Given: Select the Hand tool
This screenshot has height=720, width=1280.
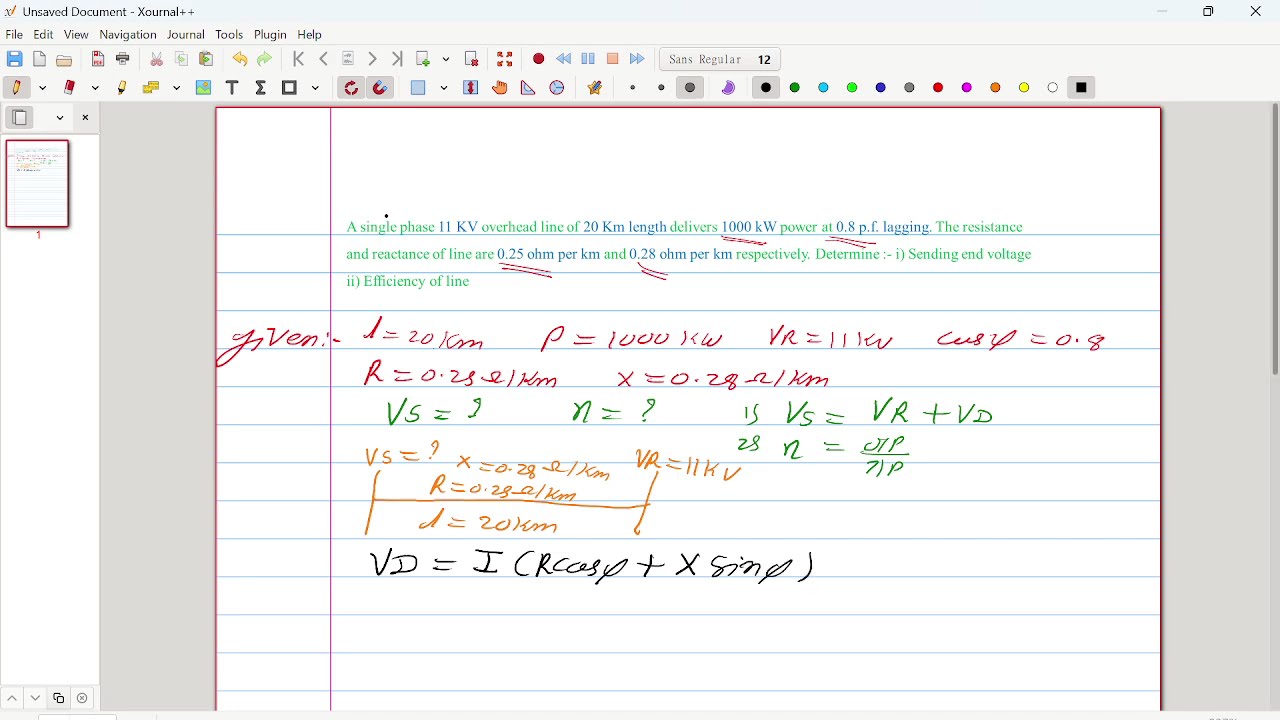Looking at the screenshot, I should [500, 88].
